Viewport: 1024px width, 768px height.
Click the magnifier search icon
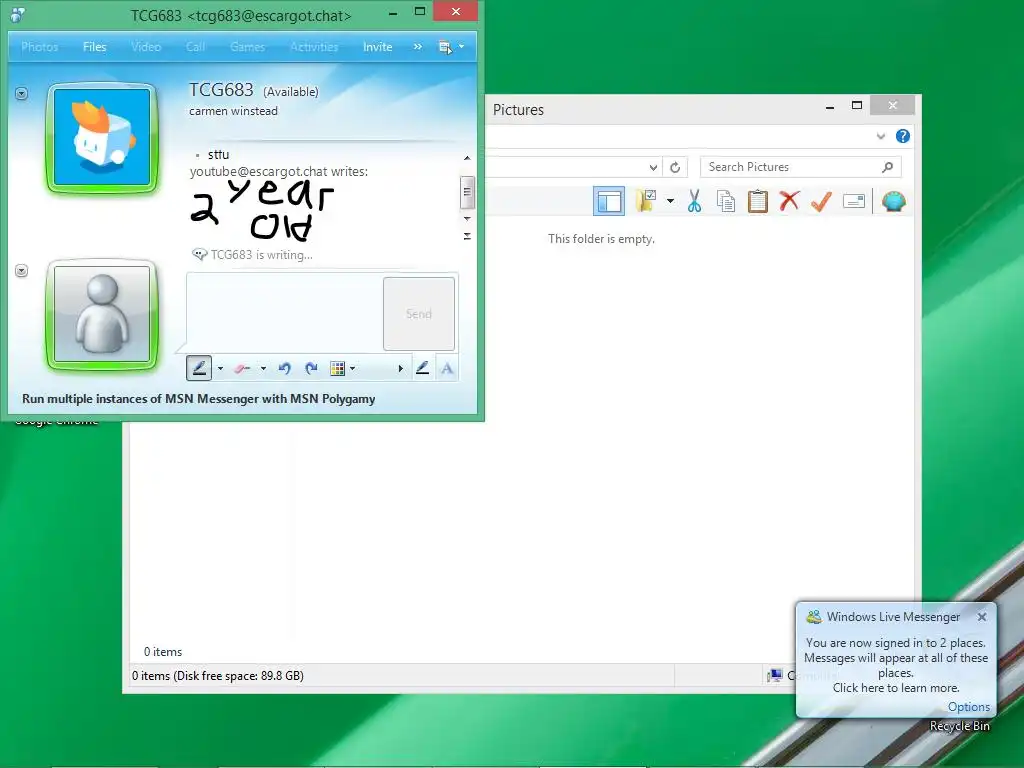(x=888, y=167)
